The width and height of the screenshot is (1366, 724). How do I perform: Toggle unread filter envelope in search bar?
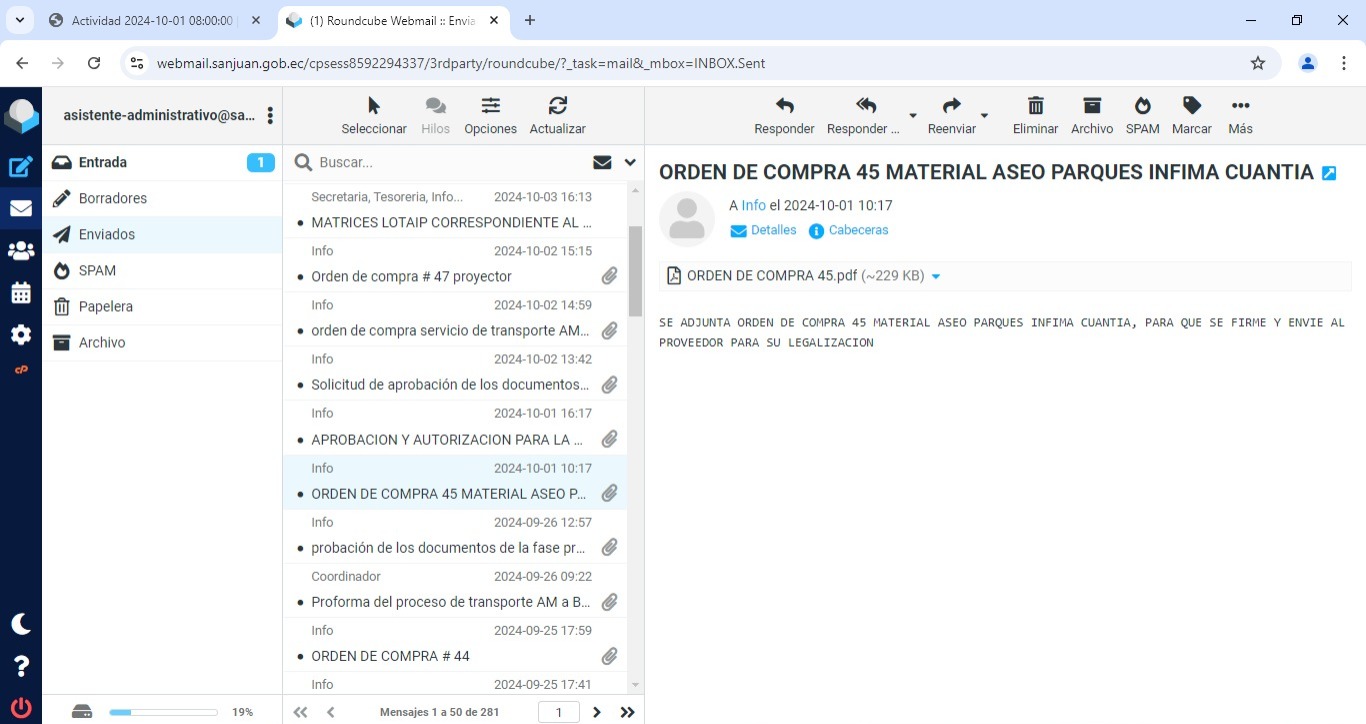pyautogui.click(x=602, y=162)
